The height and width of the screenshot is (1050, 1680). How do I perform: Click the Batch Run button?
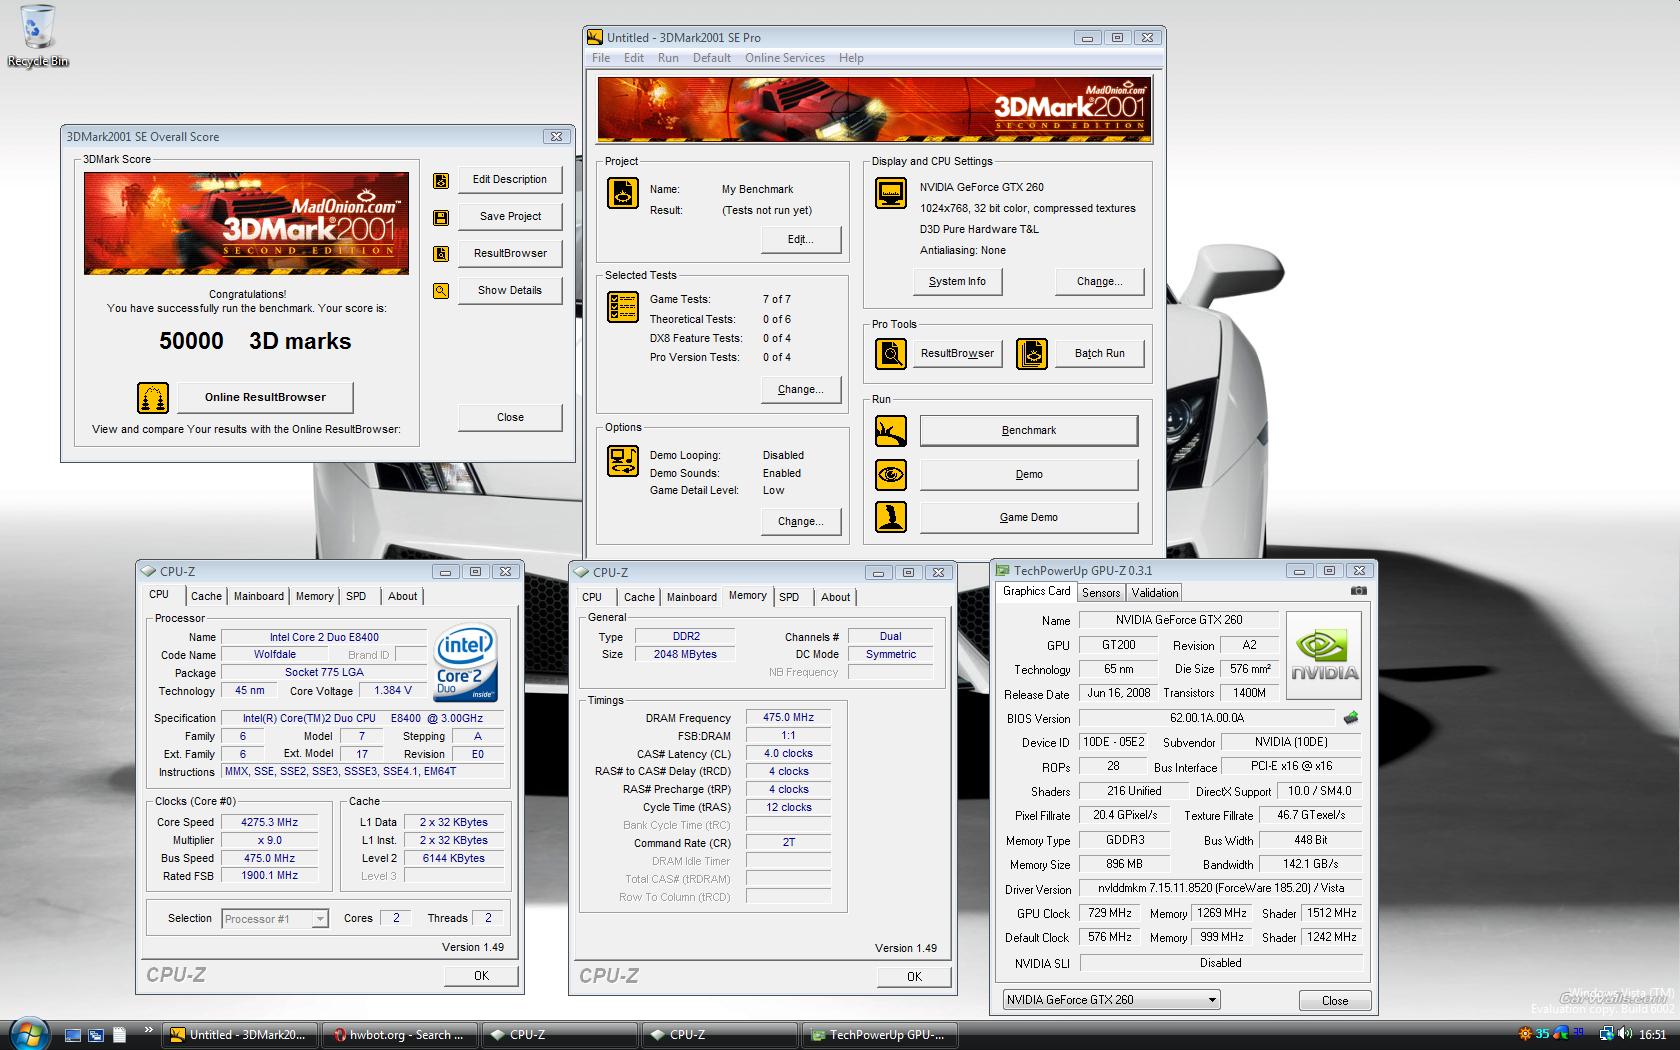(x=1100, y=354)
